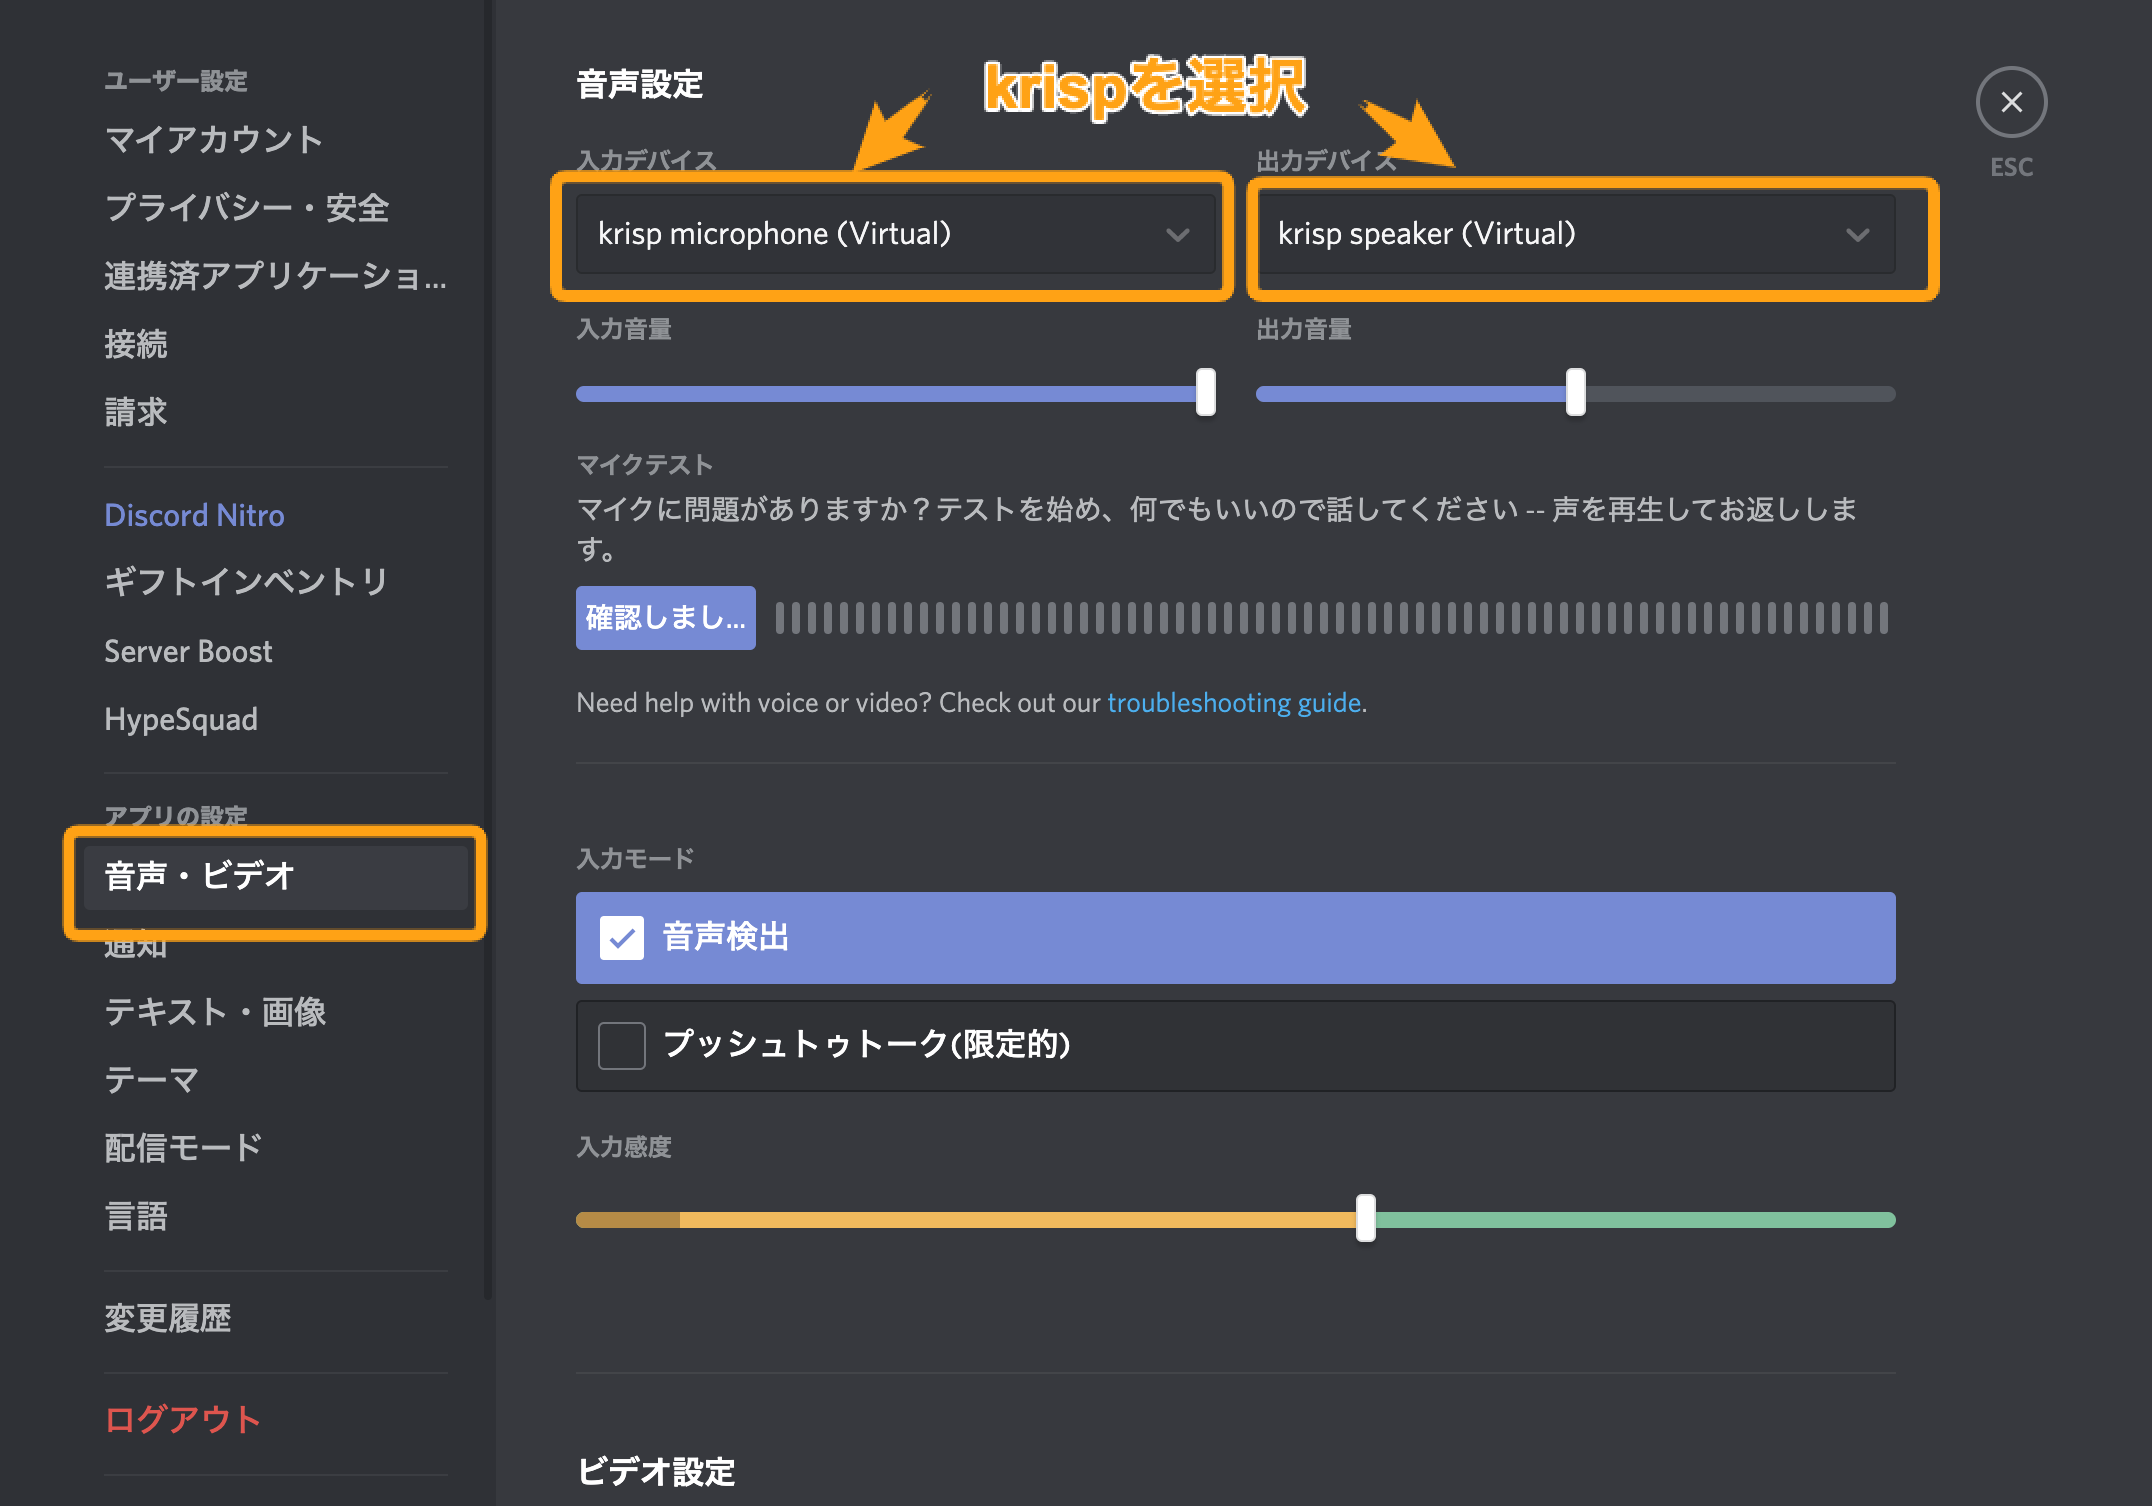The height and width of the screenshot is (1506, 2152).
Task: Open 言語 language settings
Action: (136, 1216)
